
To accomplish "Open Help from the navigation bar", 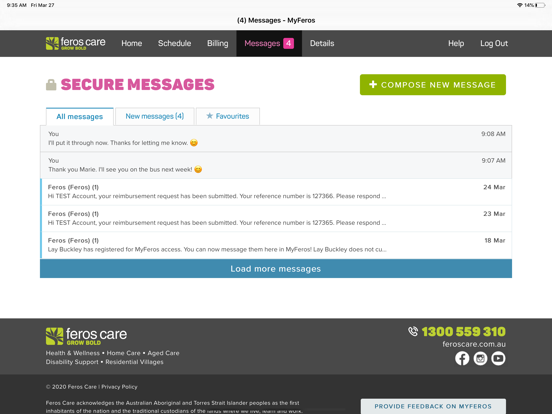I will coord(456,43).
